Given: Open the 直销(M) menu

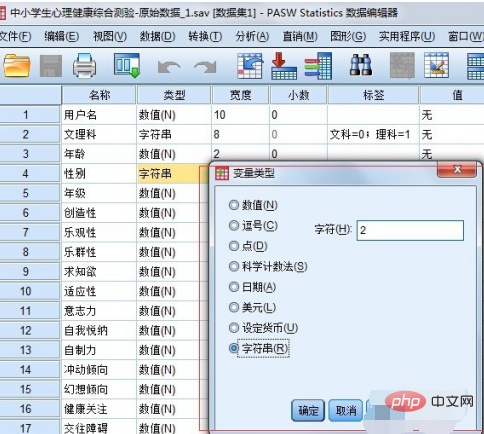Looking at the screenshot, I should [300, 36].
